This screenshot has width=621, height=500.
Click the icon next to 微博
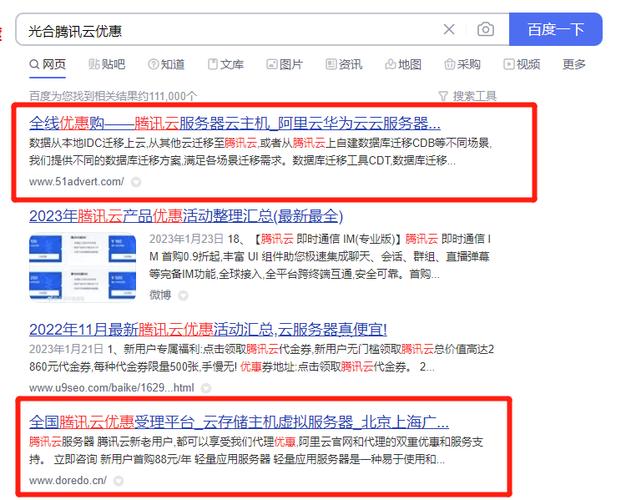click(x=183, y=295)
